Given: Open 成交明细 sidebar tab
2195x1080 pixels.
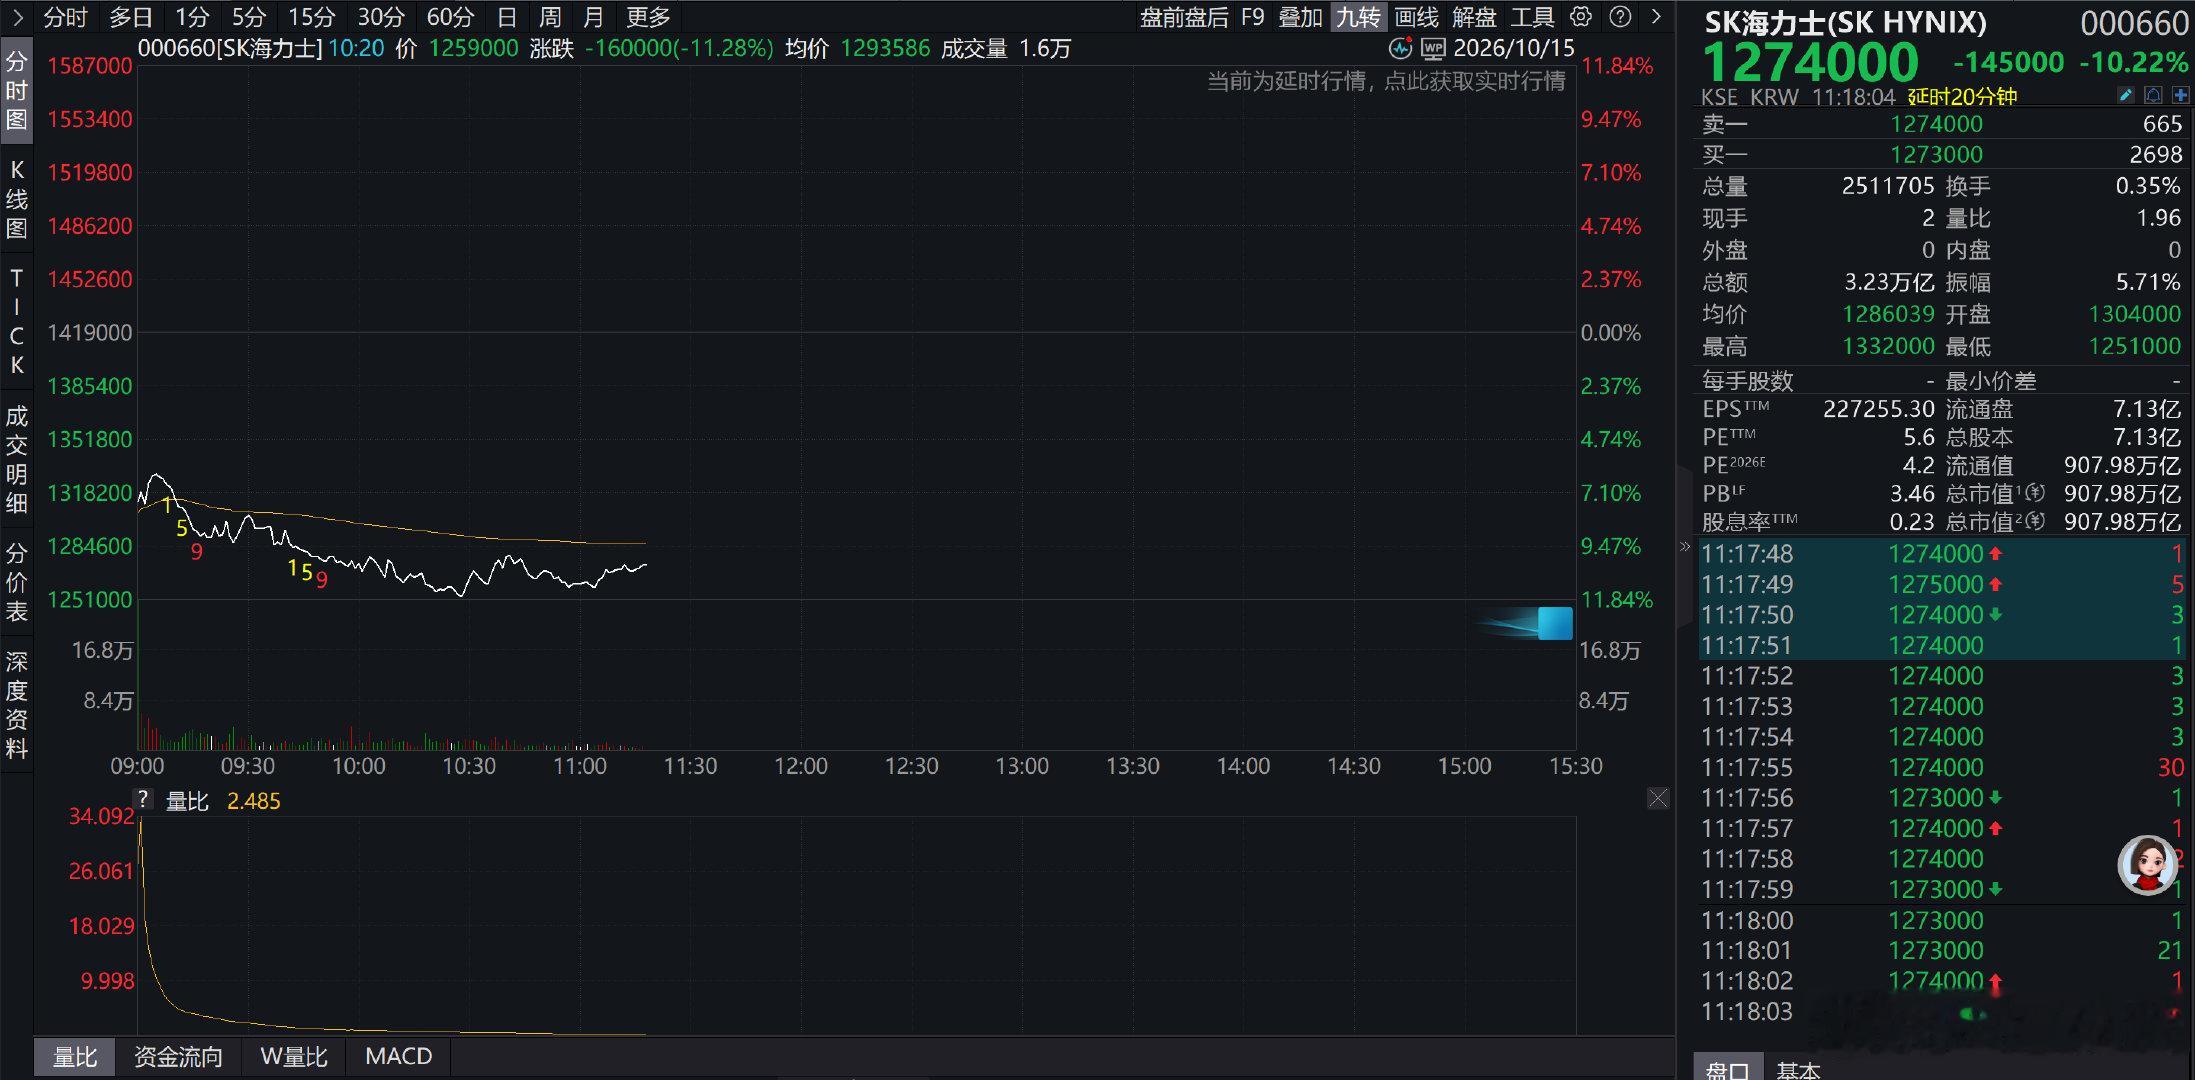Looking at the screenshot, I should tap(17, 459).
